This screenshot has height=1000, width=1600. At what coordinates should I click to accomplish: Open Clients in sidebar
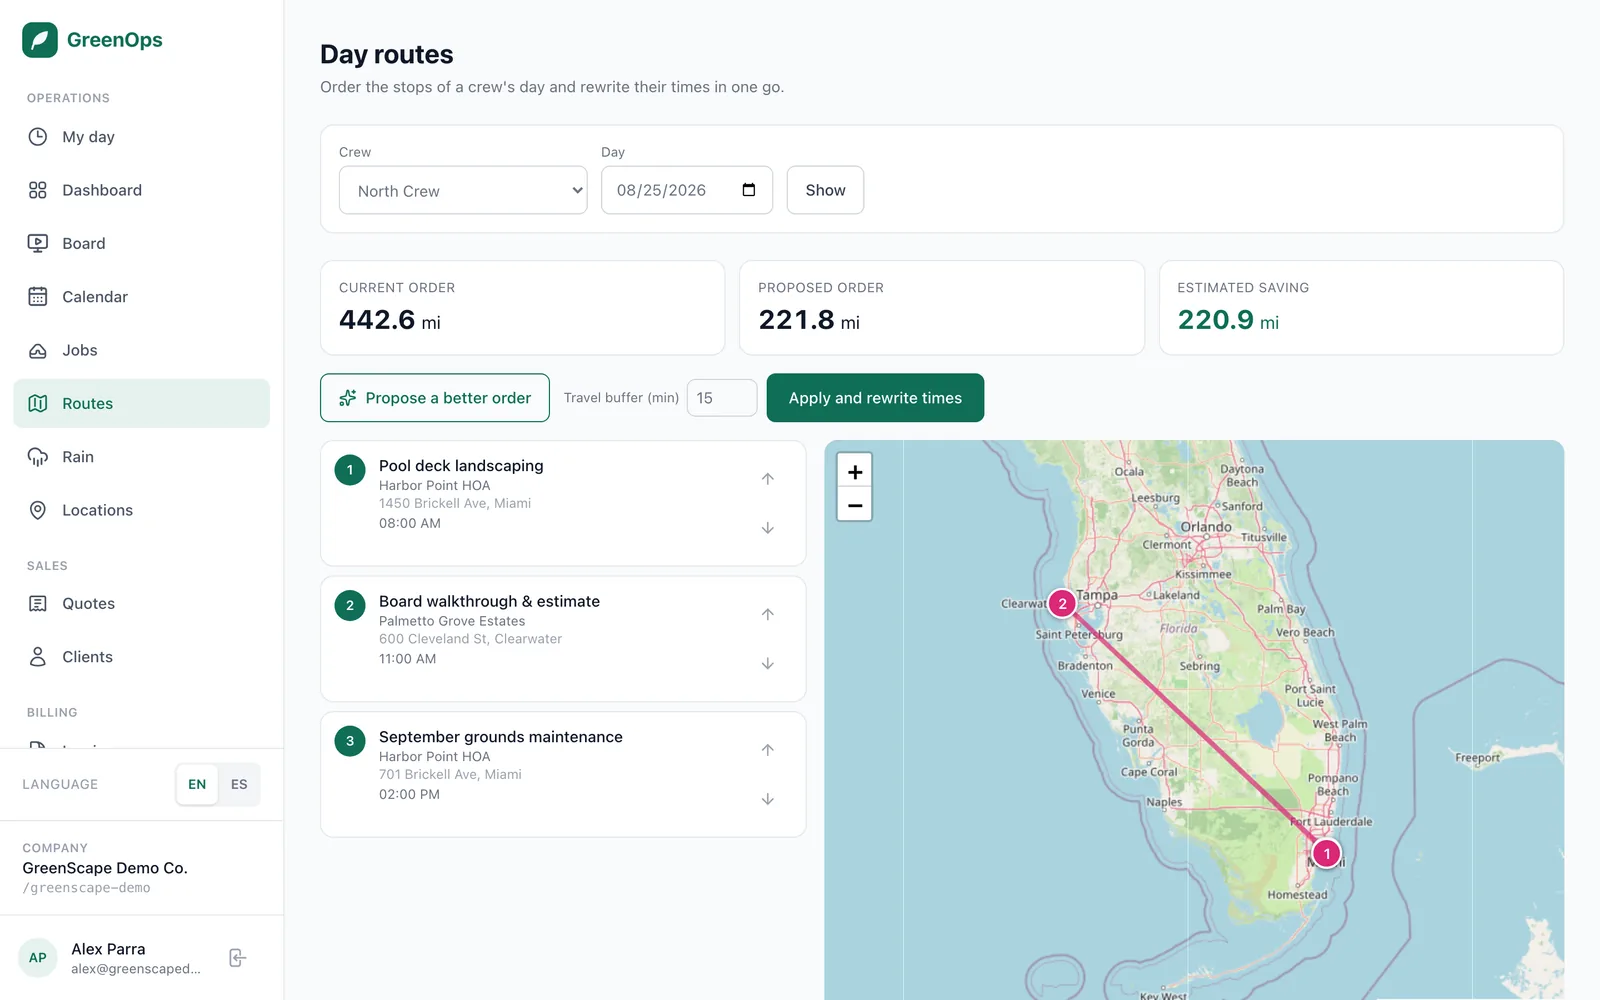click(x=141, y=657)
